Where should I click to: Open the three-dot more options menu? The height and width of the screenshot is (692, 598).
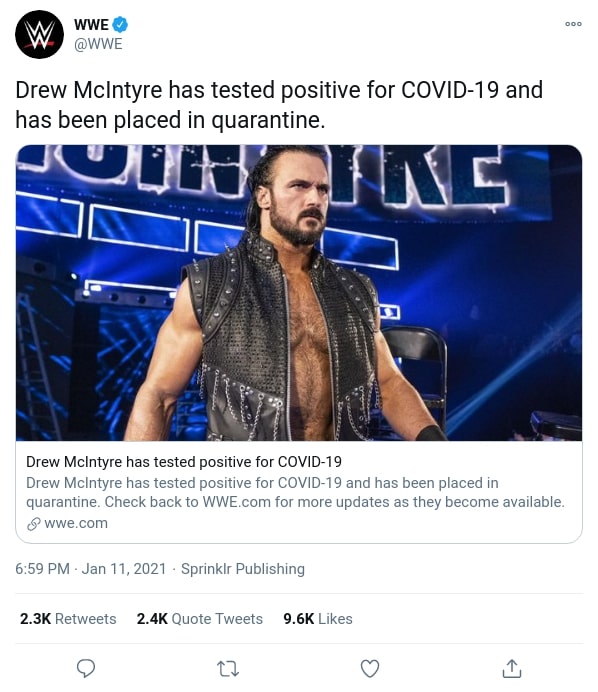[x=573, y=24]
